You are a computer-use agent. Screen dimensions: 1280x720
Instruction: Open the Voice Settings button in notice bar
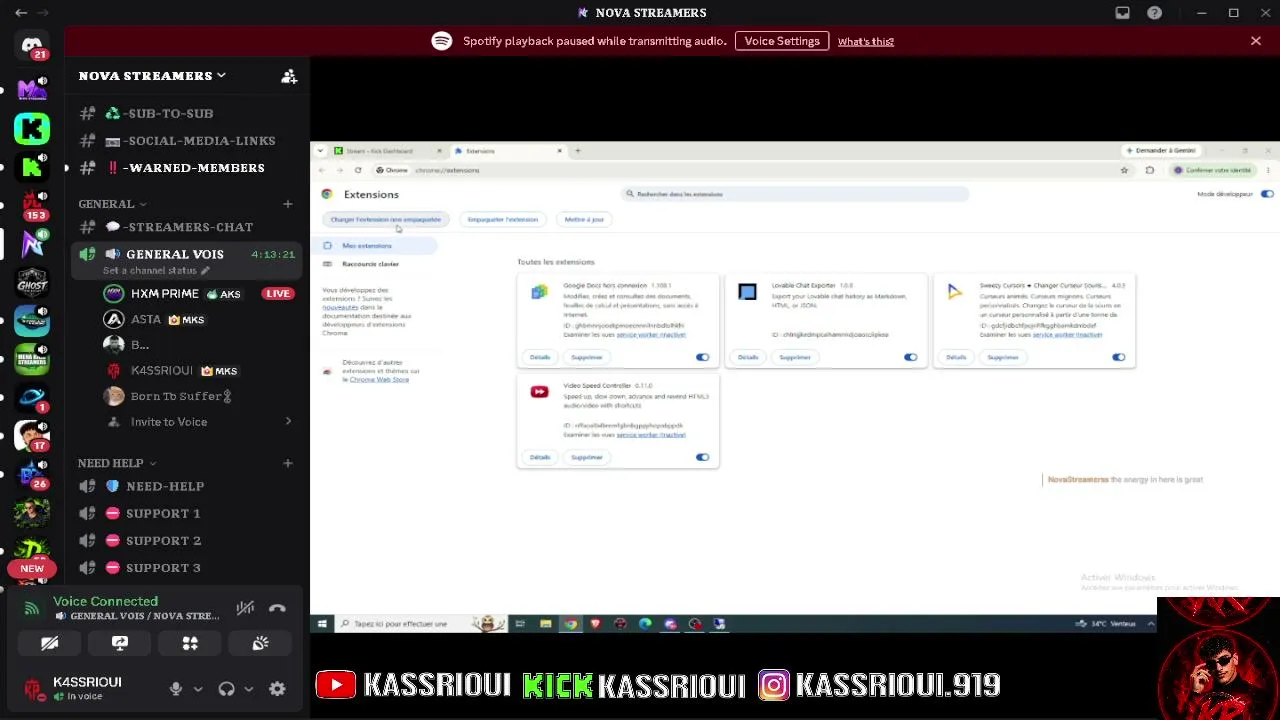coord(782,41)
